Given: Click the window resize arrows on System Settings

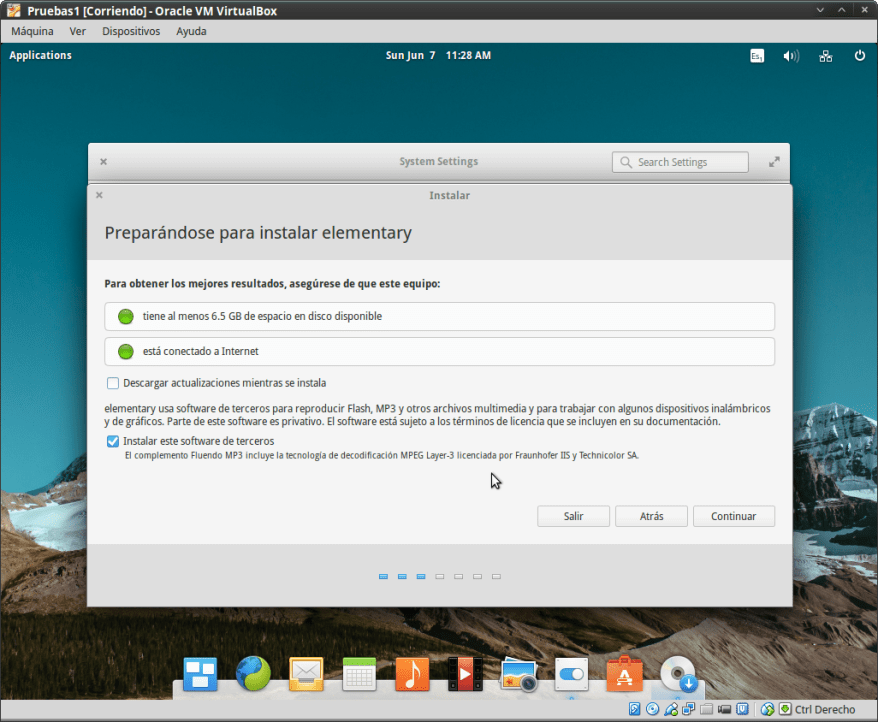Looking at the screenshot, I should 774,161.
